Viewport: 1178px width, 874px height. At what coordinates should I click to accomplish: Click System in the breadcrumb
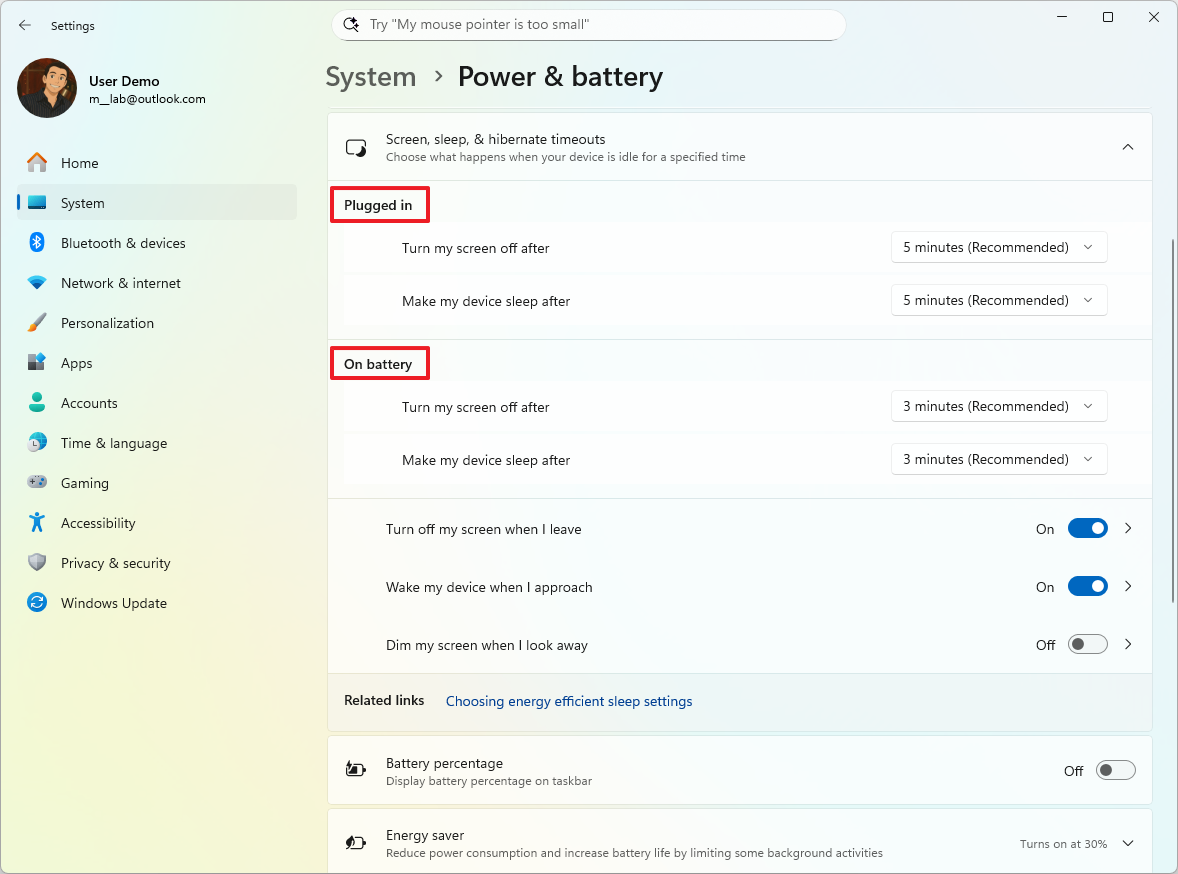click(370, 76)
